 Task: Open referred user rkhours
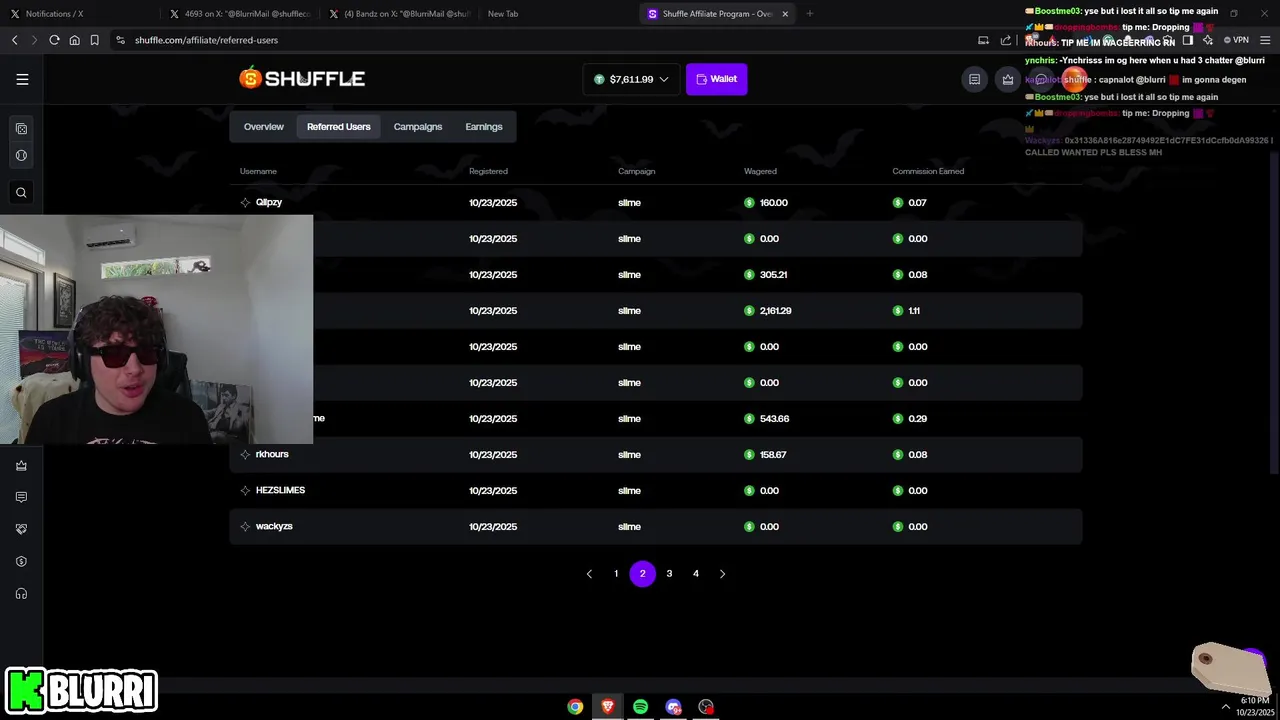click(272, 454)
